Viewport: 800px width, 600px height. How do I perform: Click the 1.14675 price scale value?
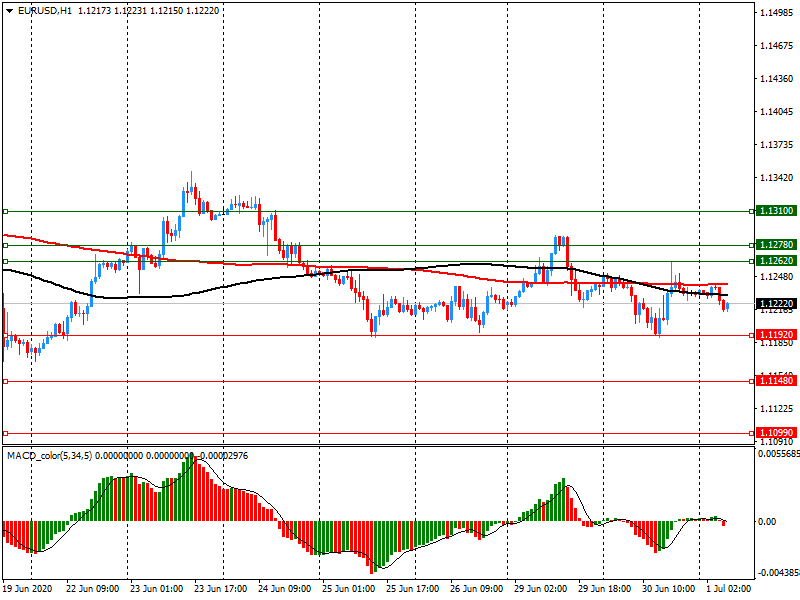pos(777,45)
